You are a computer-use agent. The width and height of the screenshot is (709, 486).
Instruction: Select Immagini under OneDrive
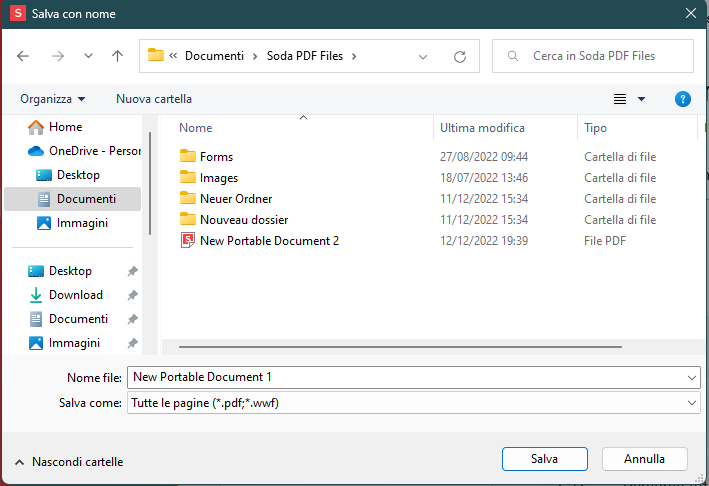(x=72, y=223)
